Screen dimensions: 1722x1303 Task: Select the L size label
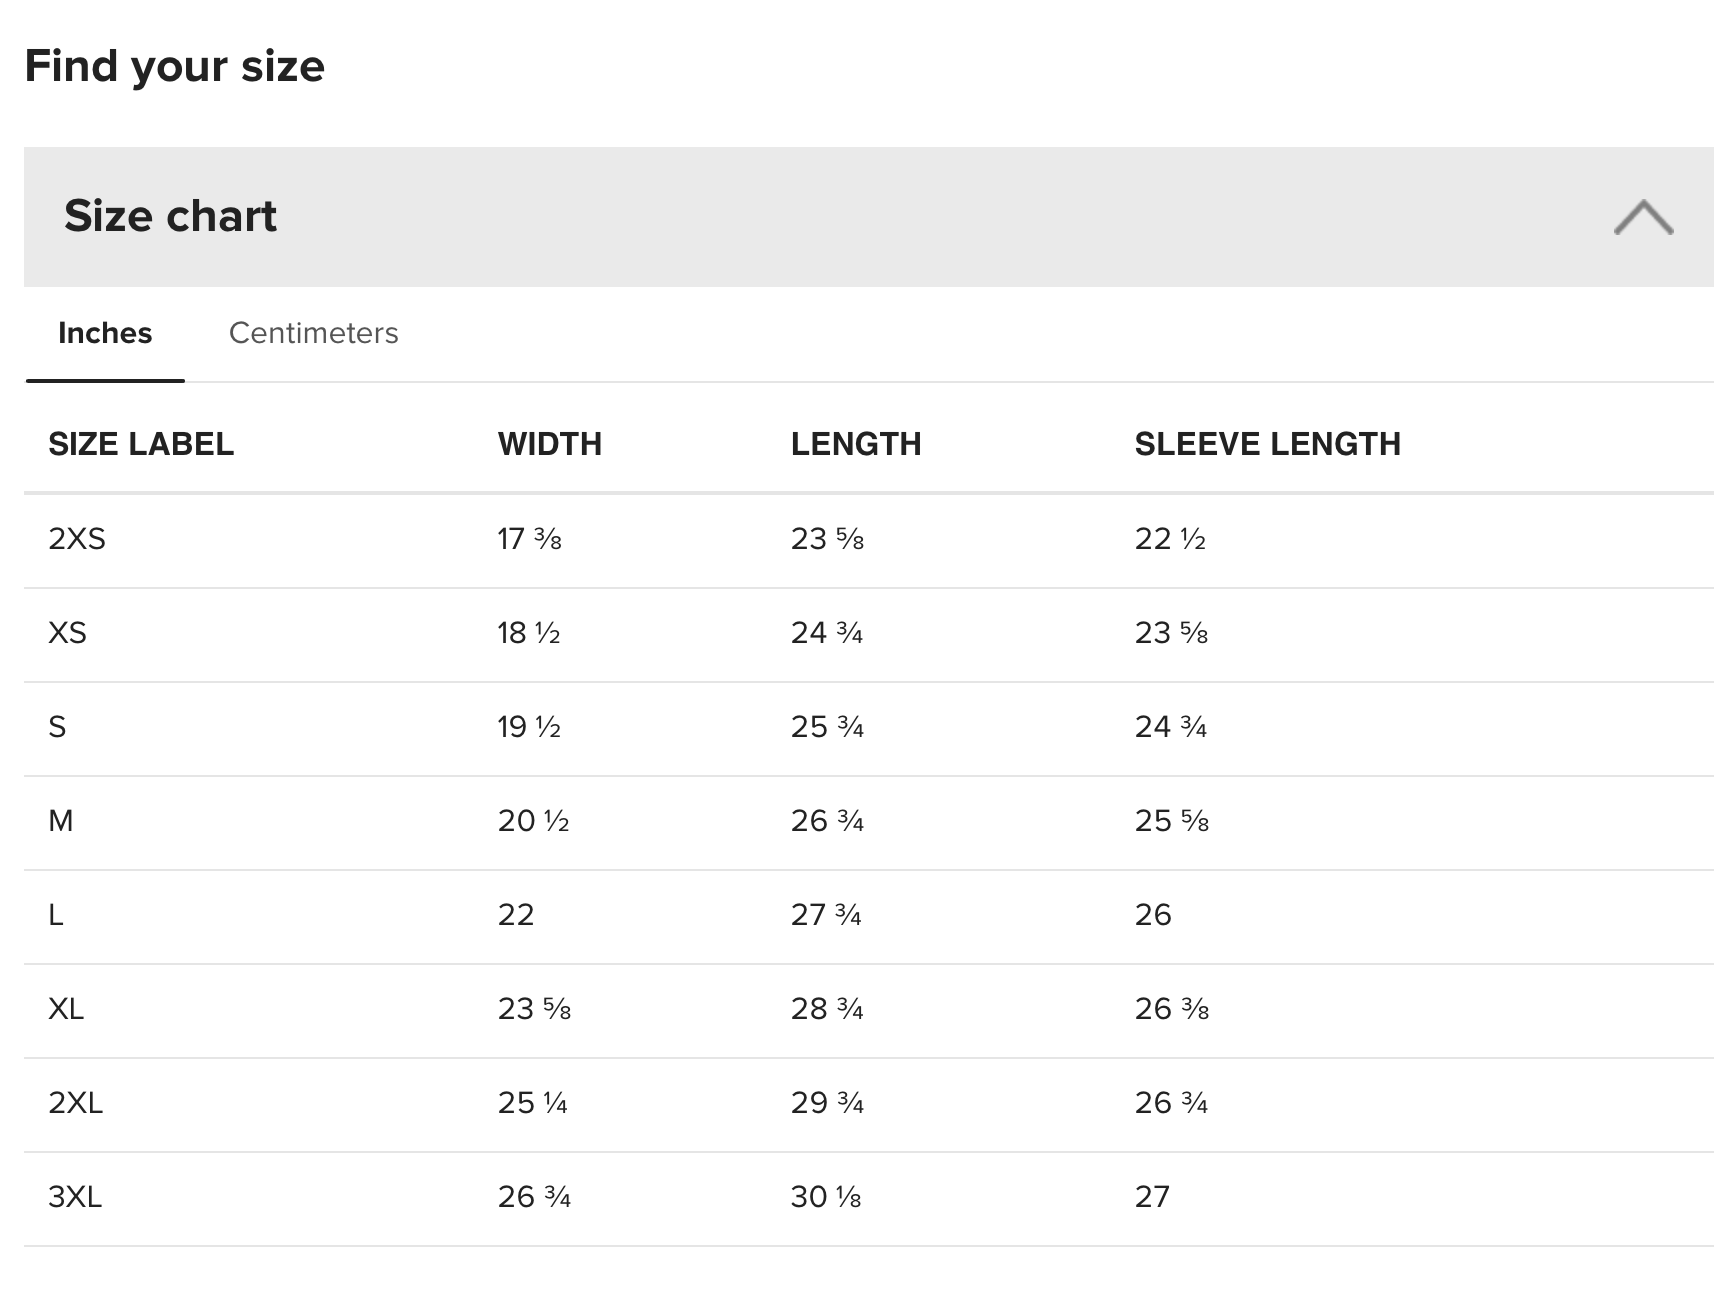pos(56,915)
